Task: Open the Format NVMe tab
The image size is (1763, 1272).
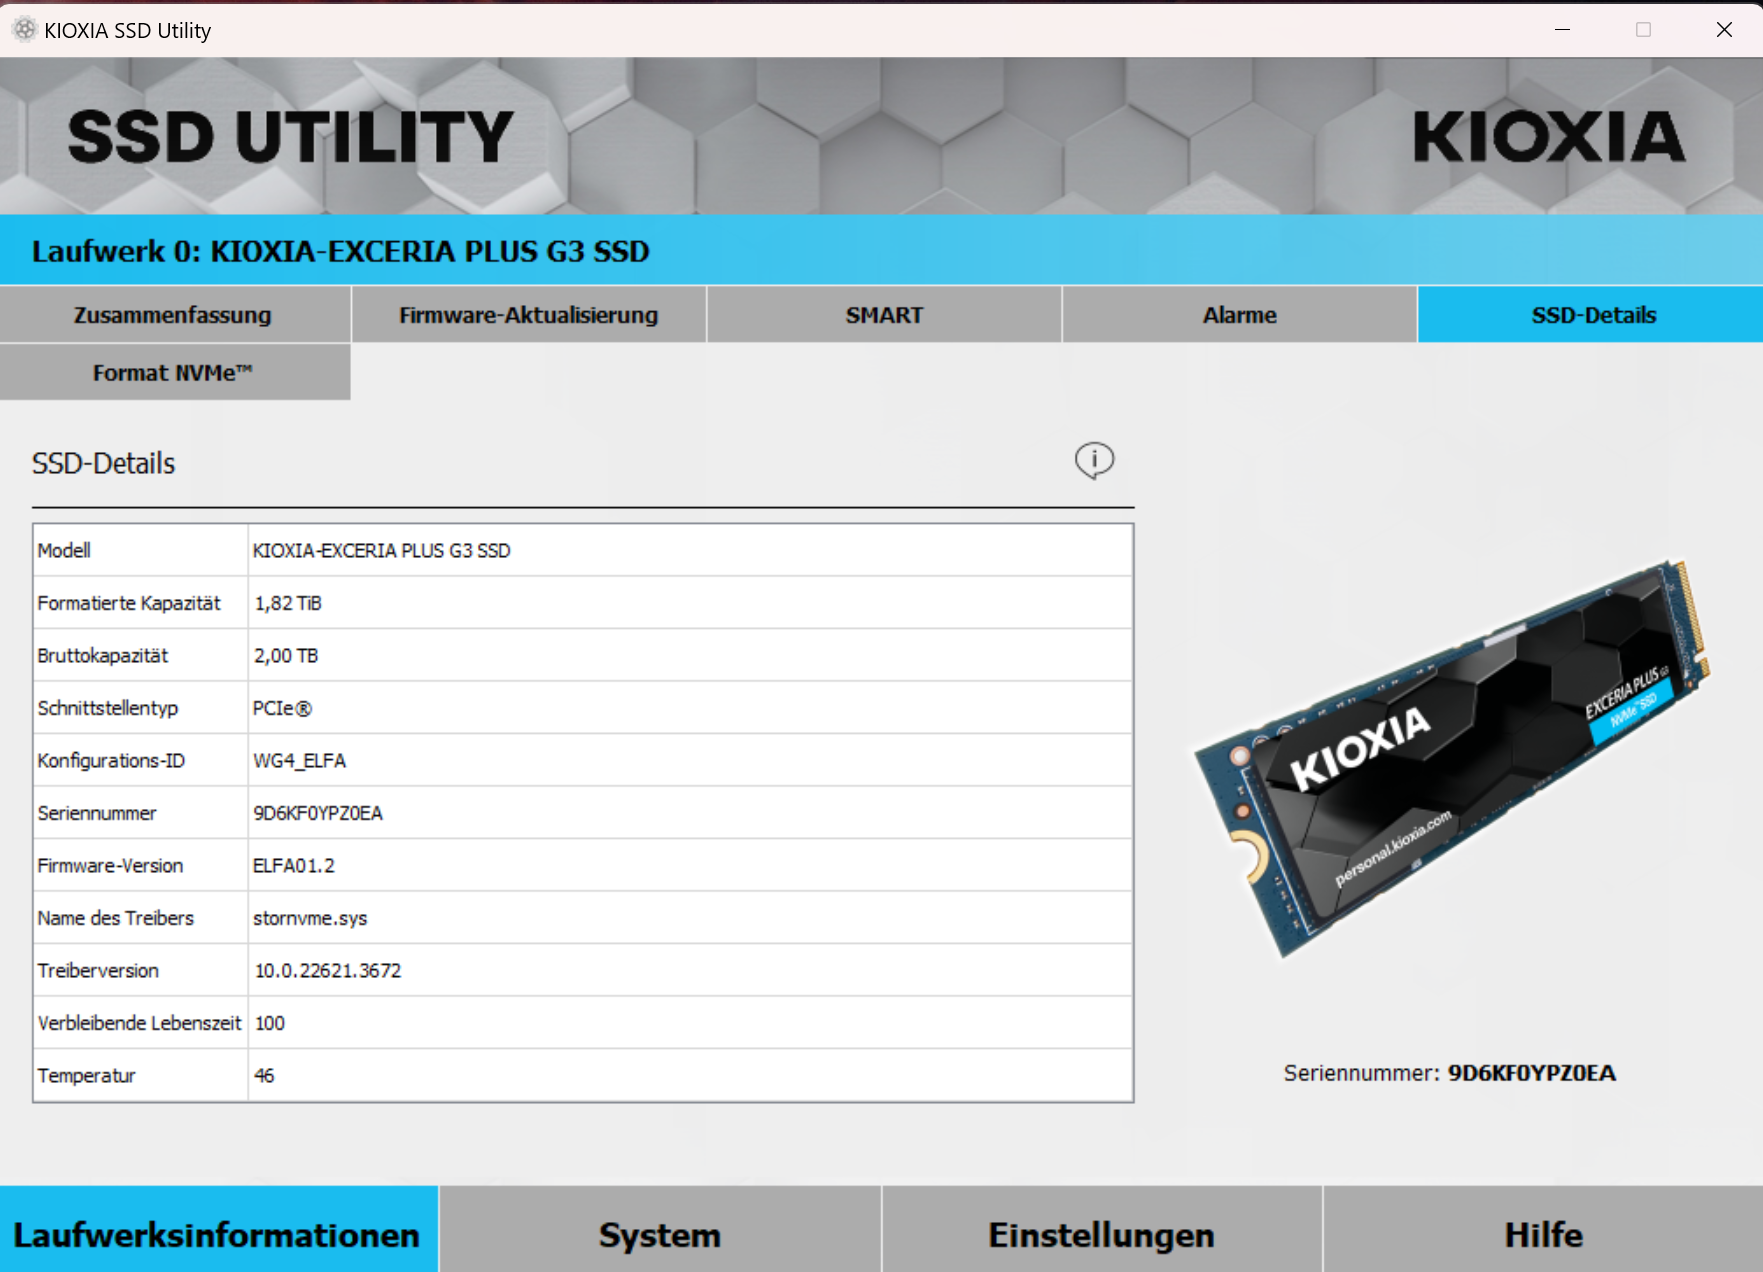Action: pyautogui.click(x=175, y=373)
